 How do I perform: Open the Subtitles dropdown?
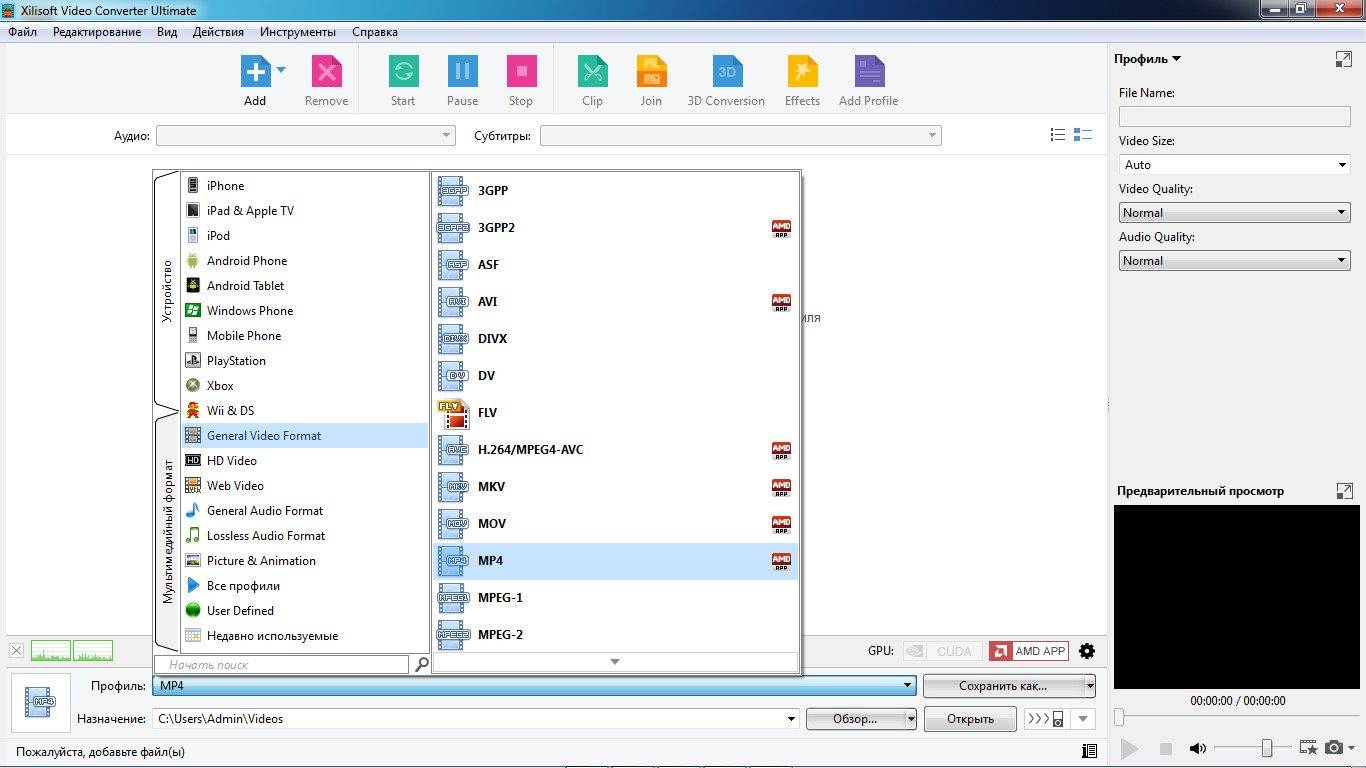pos(740,135)
